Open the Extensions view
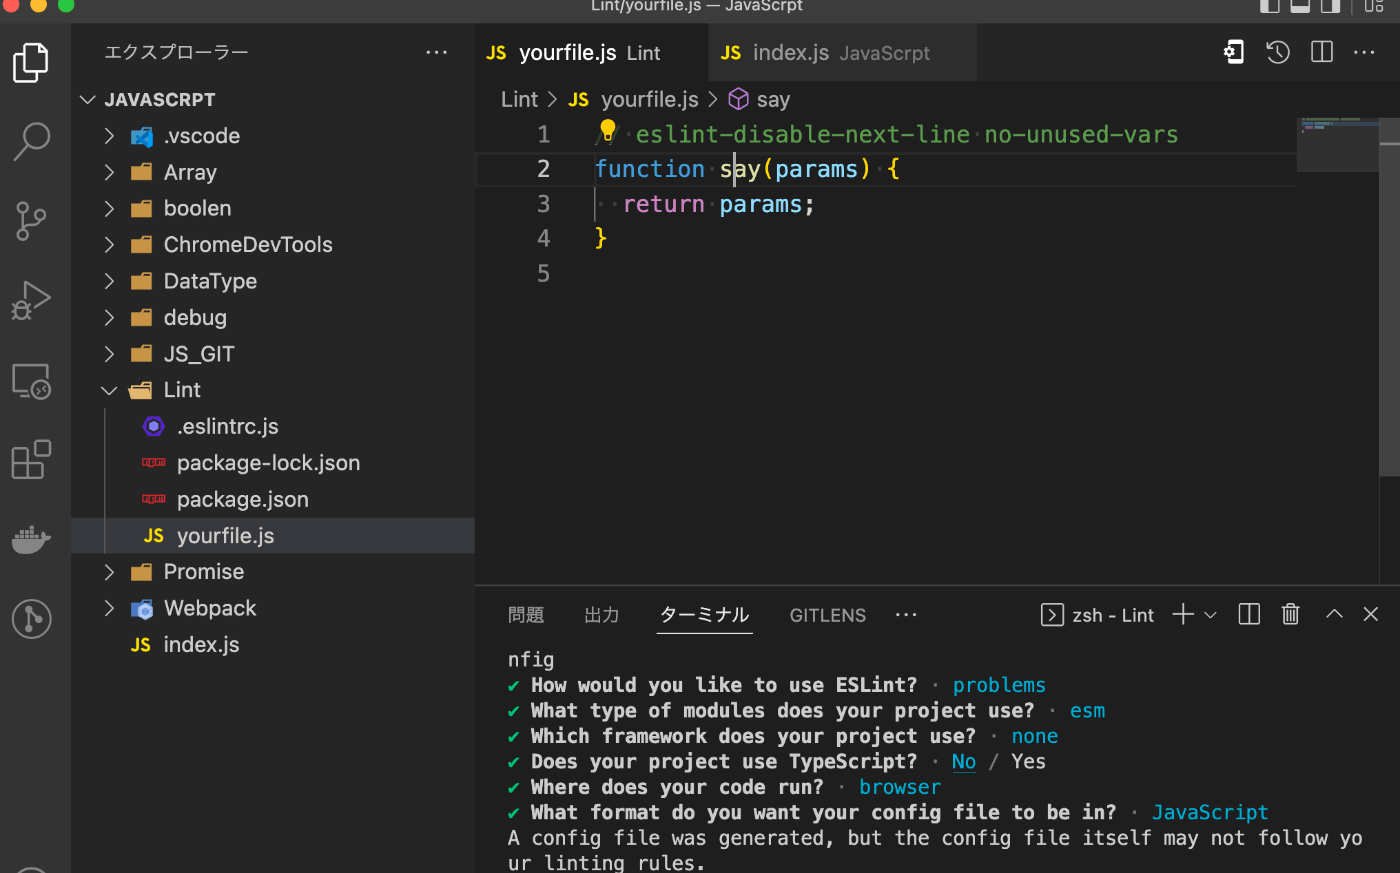This screenshot has width=1400, height=873. [31, 459]
